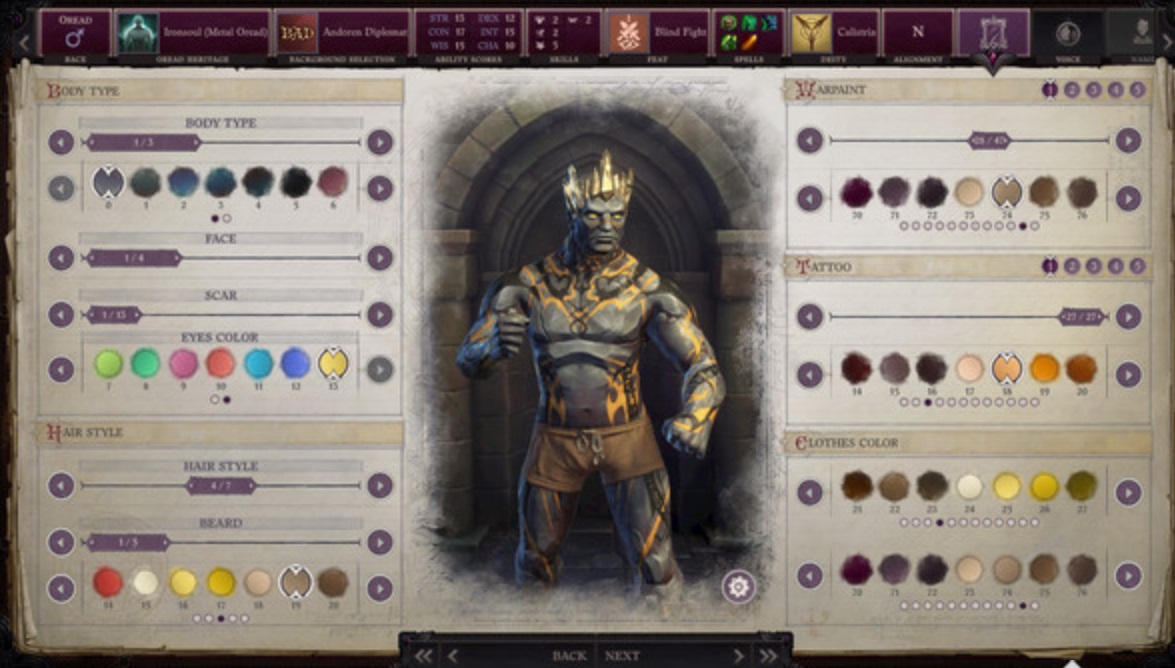Open the Race step showing Oread
This screenshot has height=668, width=1175.
(x=75, y=32)
